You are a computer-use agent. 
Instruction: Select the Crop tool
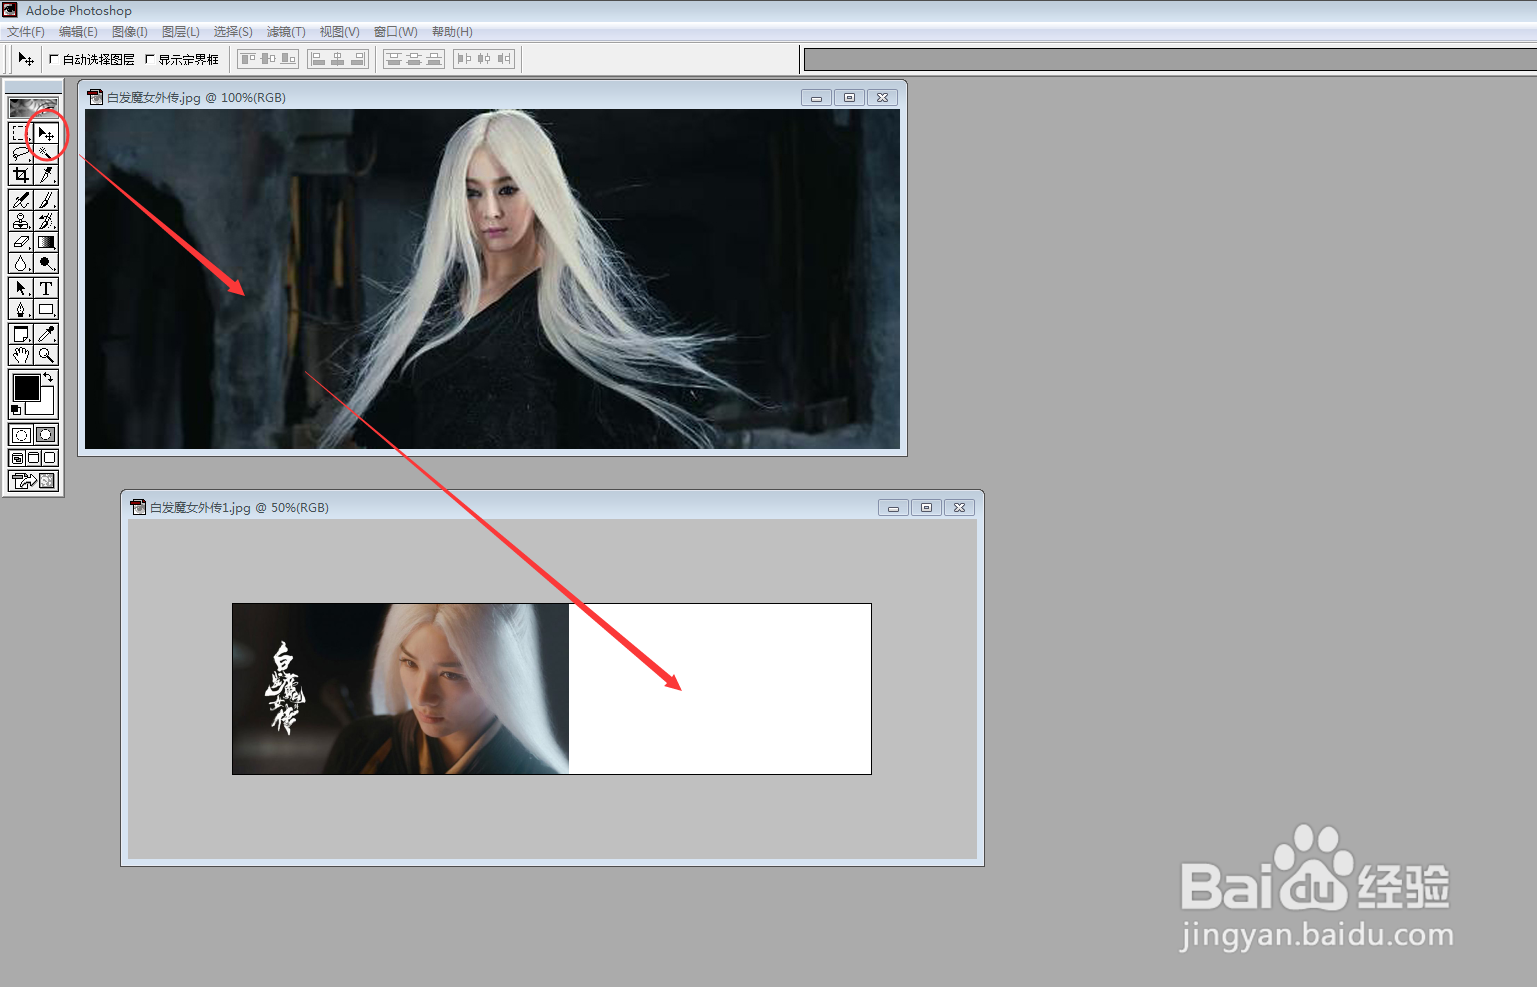click(20, 175)
